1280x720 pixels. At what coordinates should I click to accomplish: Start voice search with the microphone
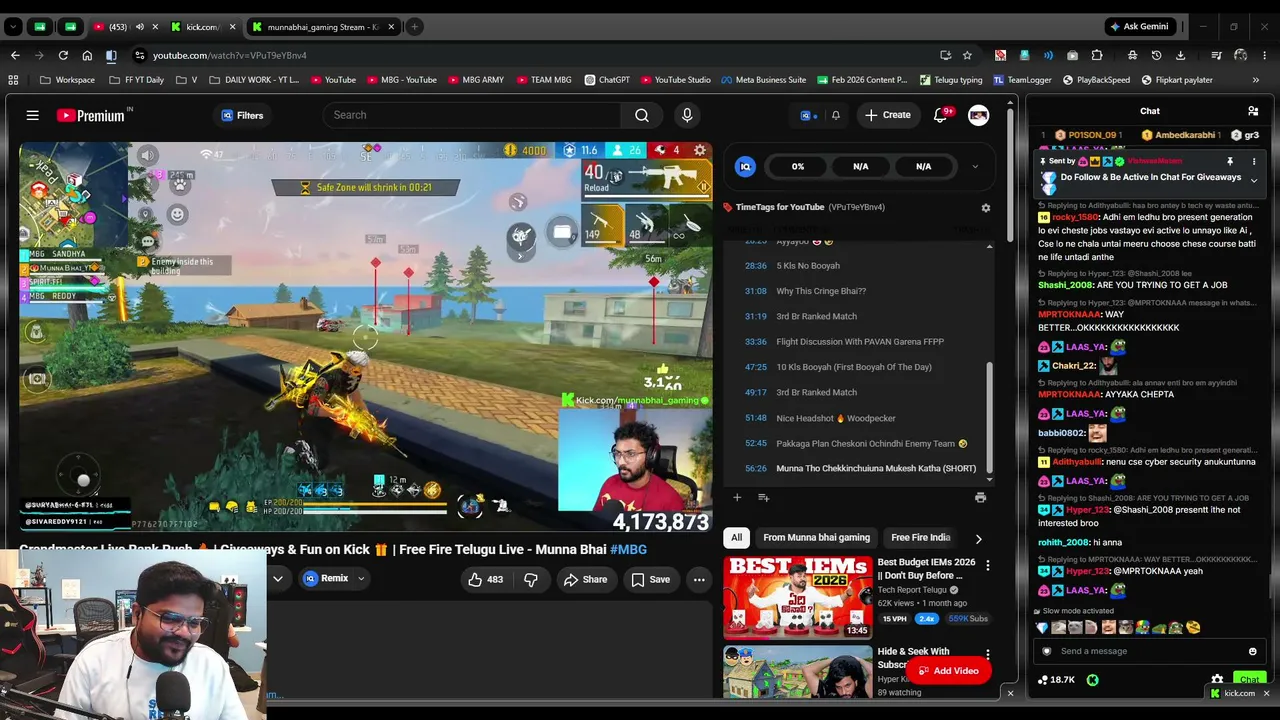pos(687,115)
